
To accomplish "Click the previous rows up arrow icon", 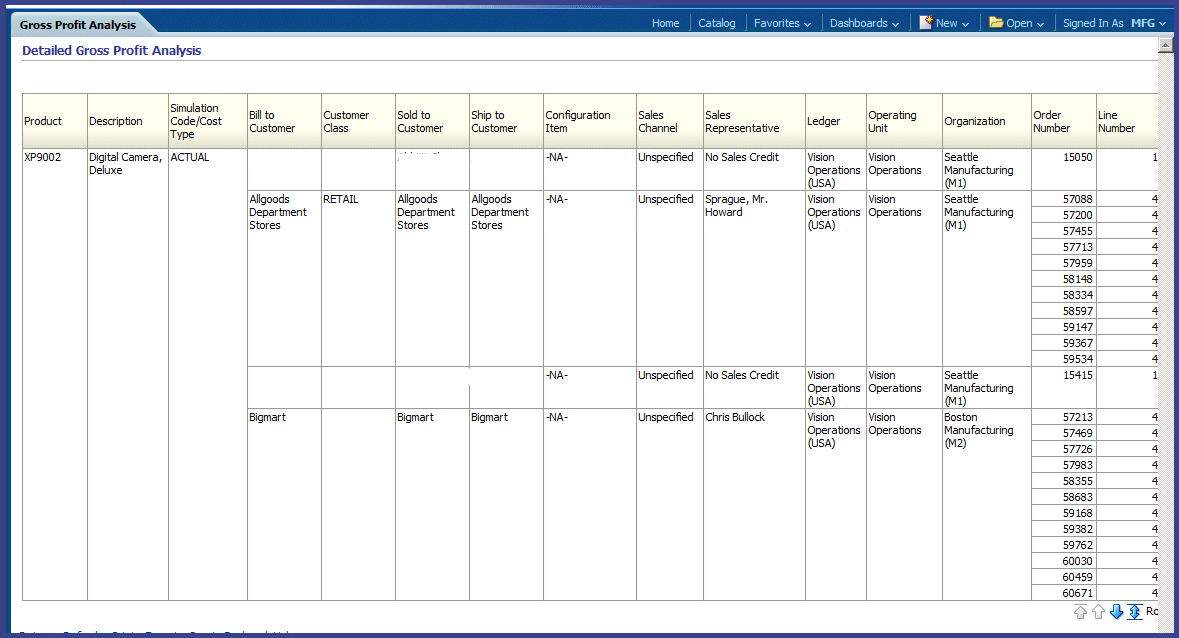I will 1099,612.
